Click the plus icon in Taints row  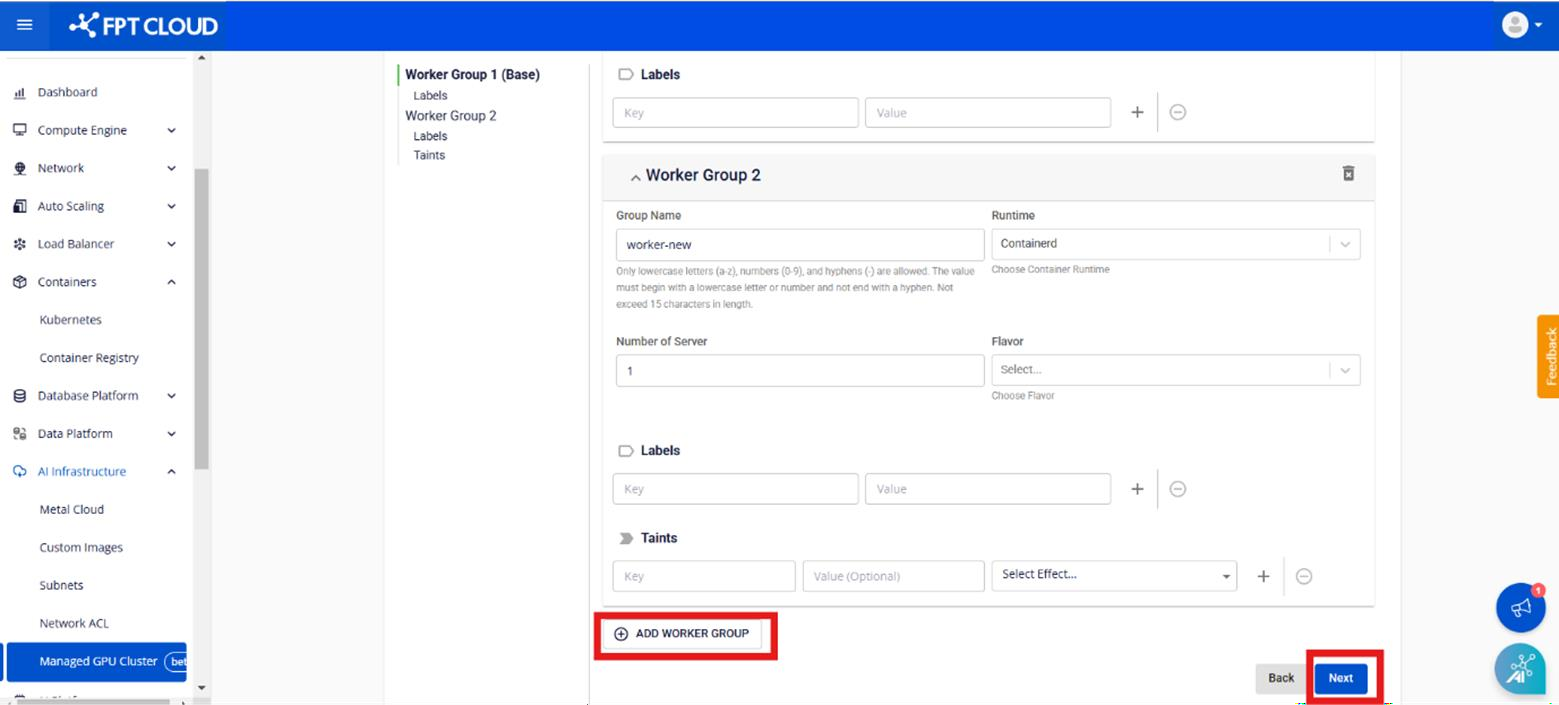(1263, 576)
